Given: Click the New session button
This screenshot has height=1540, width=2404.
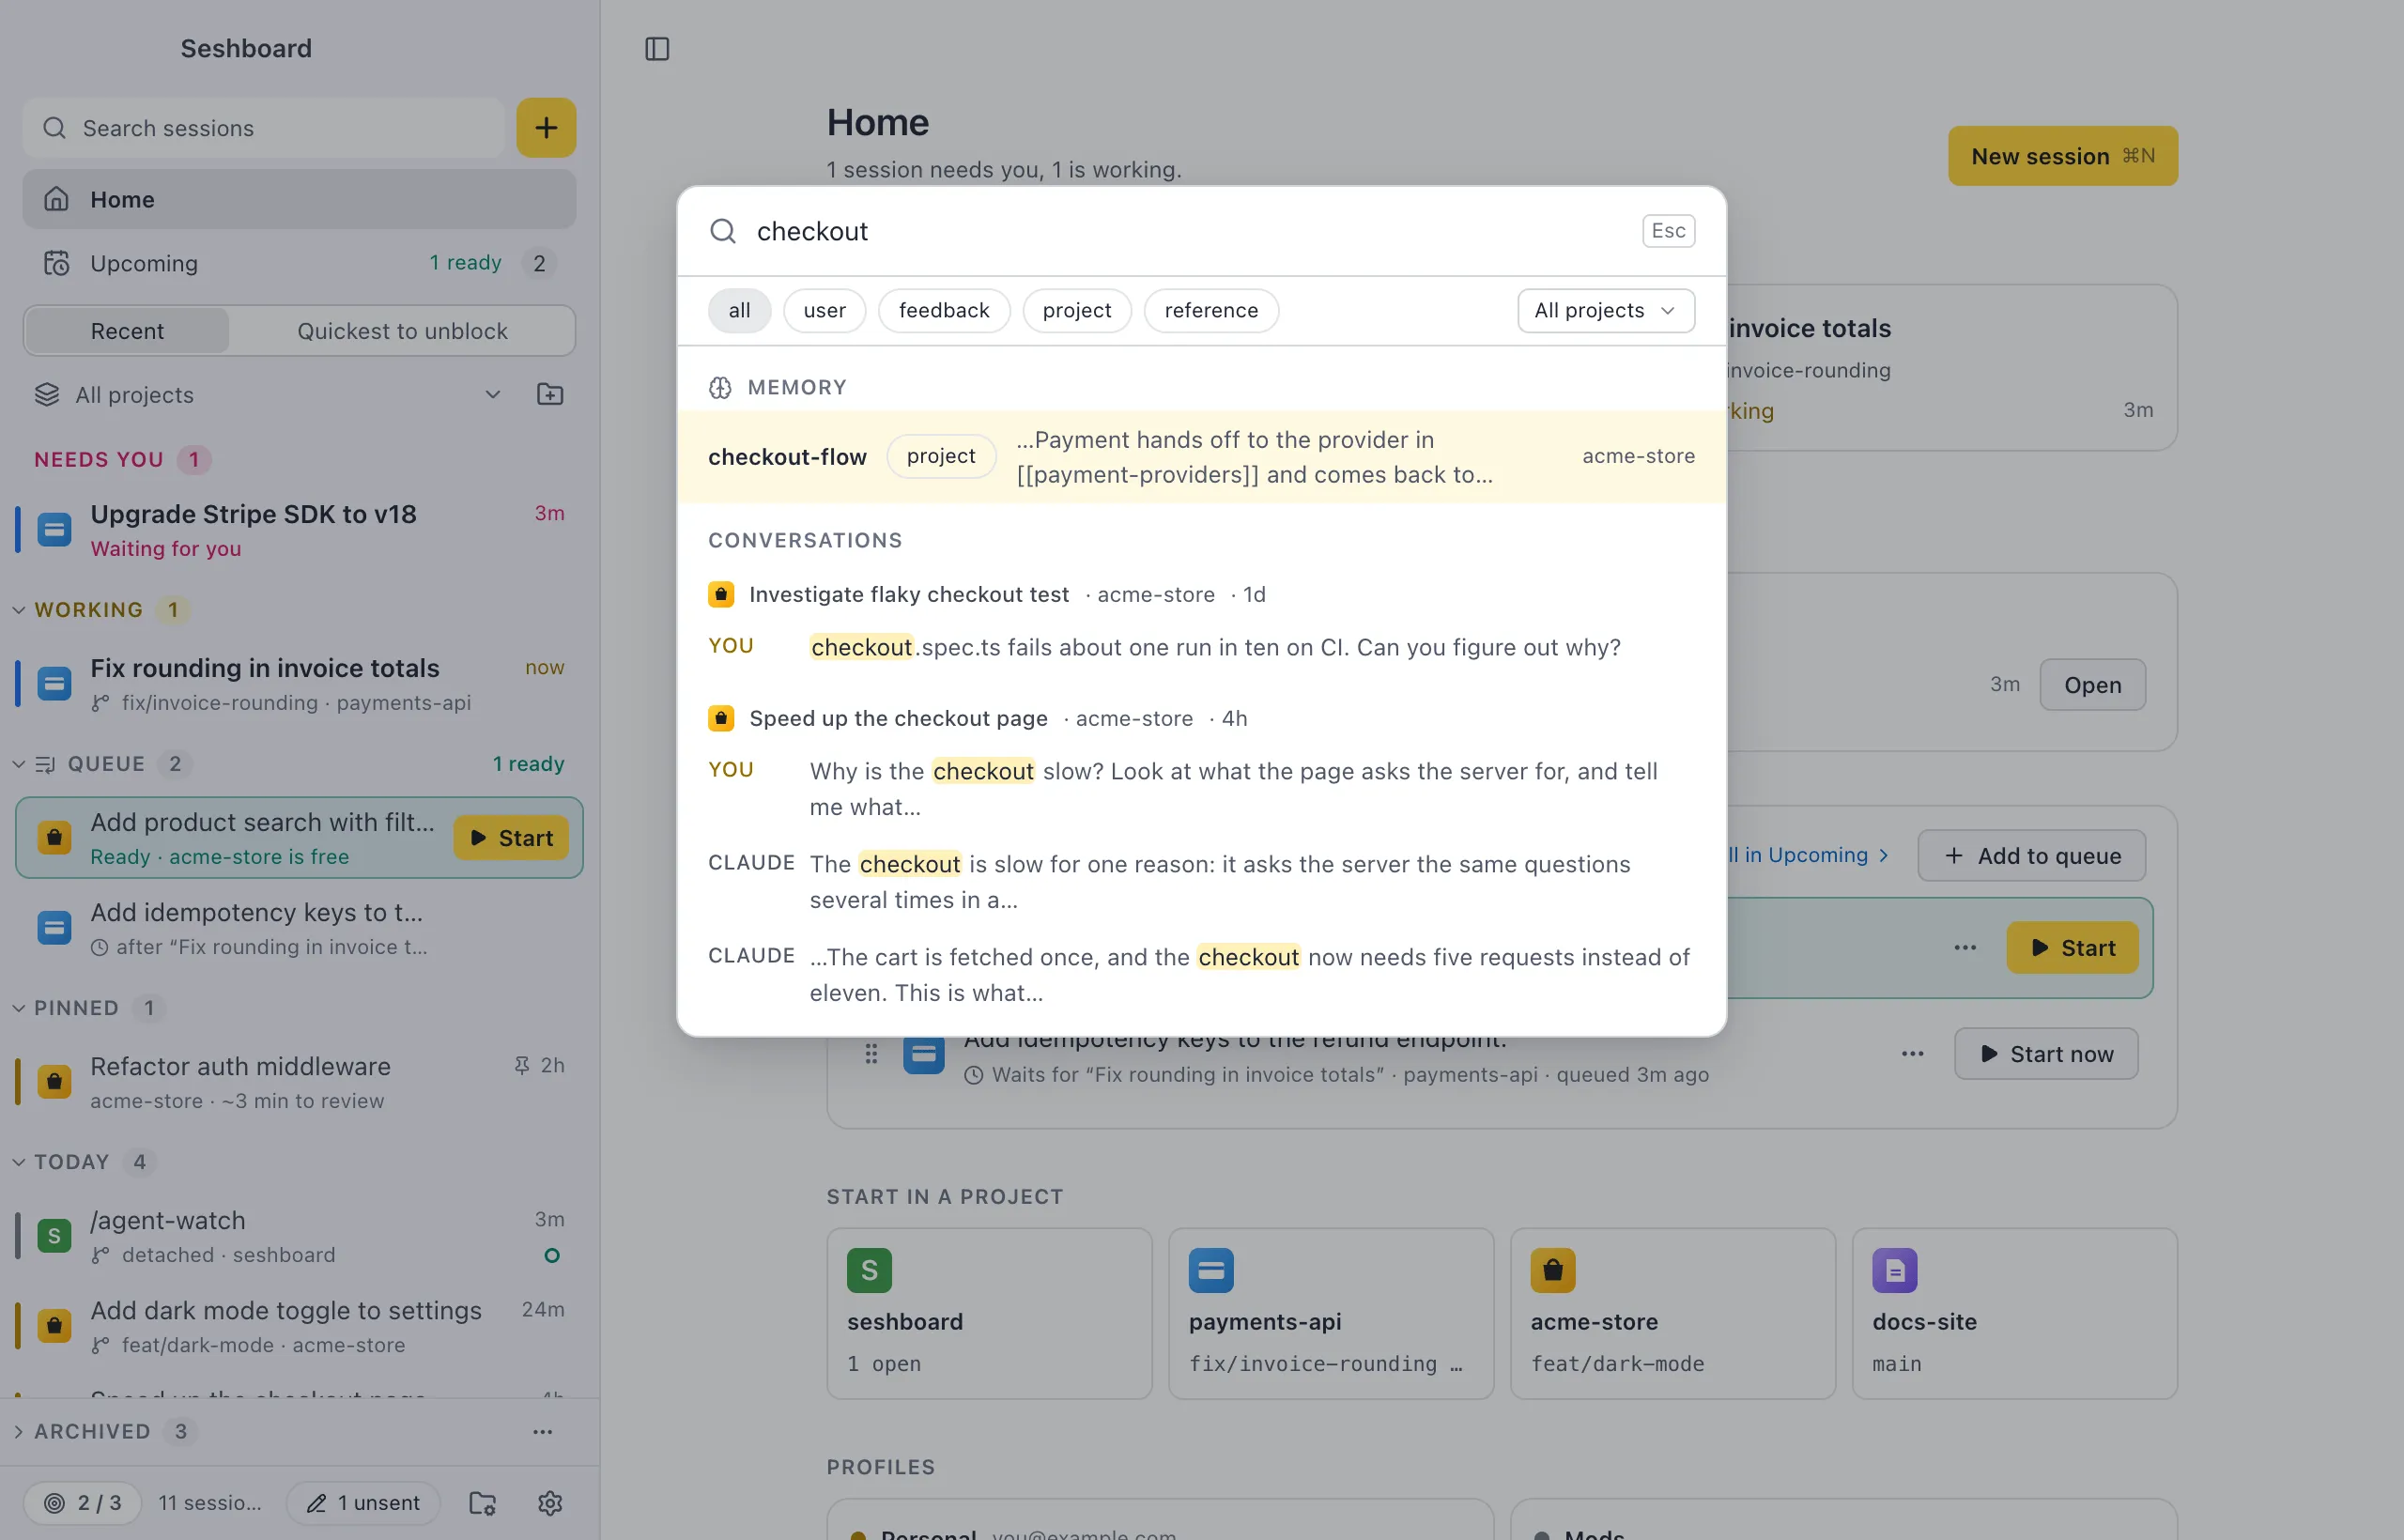Looking at the screenshot, I should (x=2062, y=156).
